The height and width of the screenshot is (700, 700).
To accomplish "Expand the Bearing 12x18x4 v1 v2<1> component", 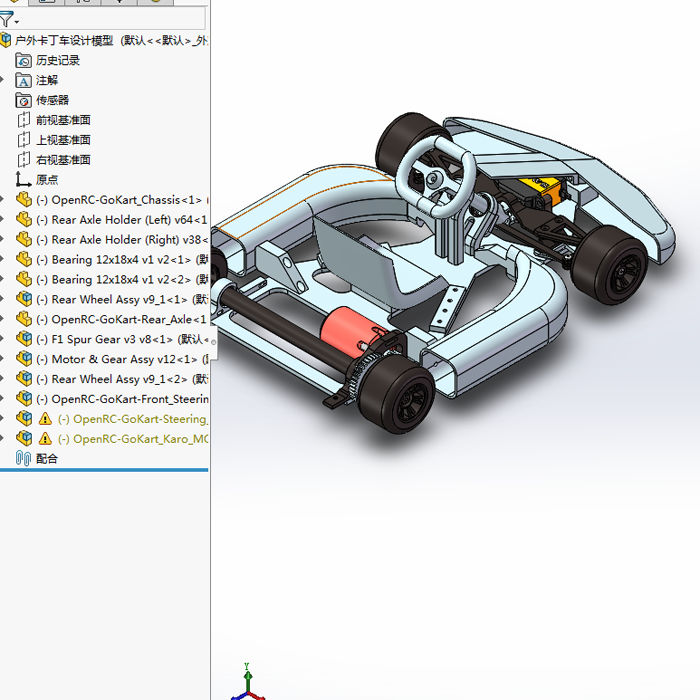I will point(2,259).
